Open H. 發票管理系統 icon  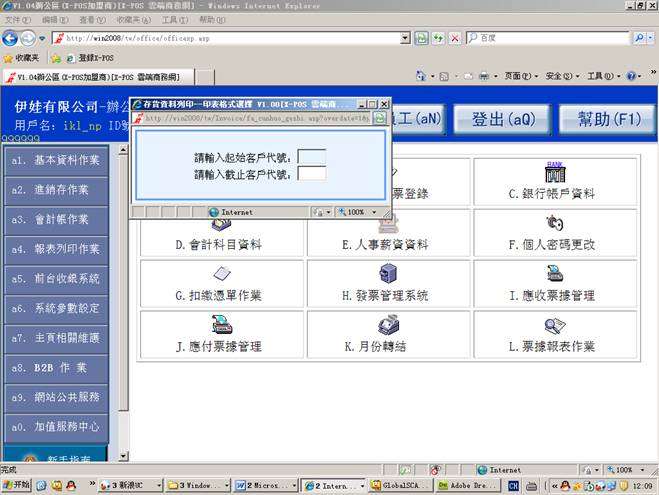pyautogui.click(x=388, y=274)
